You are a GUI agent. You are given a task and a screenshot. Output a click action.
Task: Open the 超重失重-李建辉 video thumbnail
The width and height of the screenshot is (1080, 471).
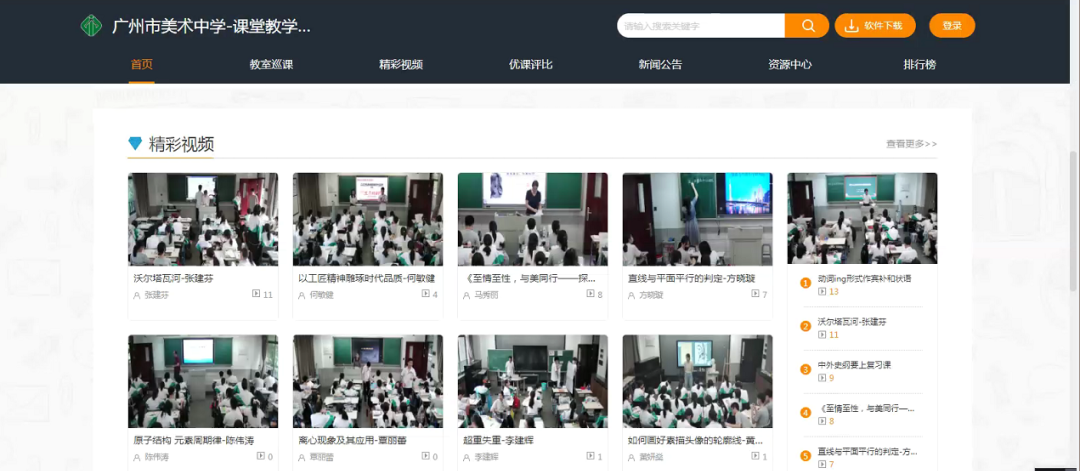coord(532,381)
